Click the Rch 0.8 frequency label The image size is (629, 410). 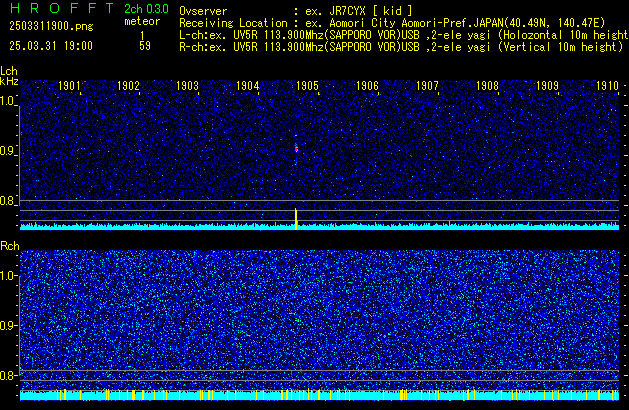(8, 375)
